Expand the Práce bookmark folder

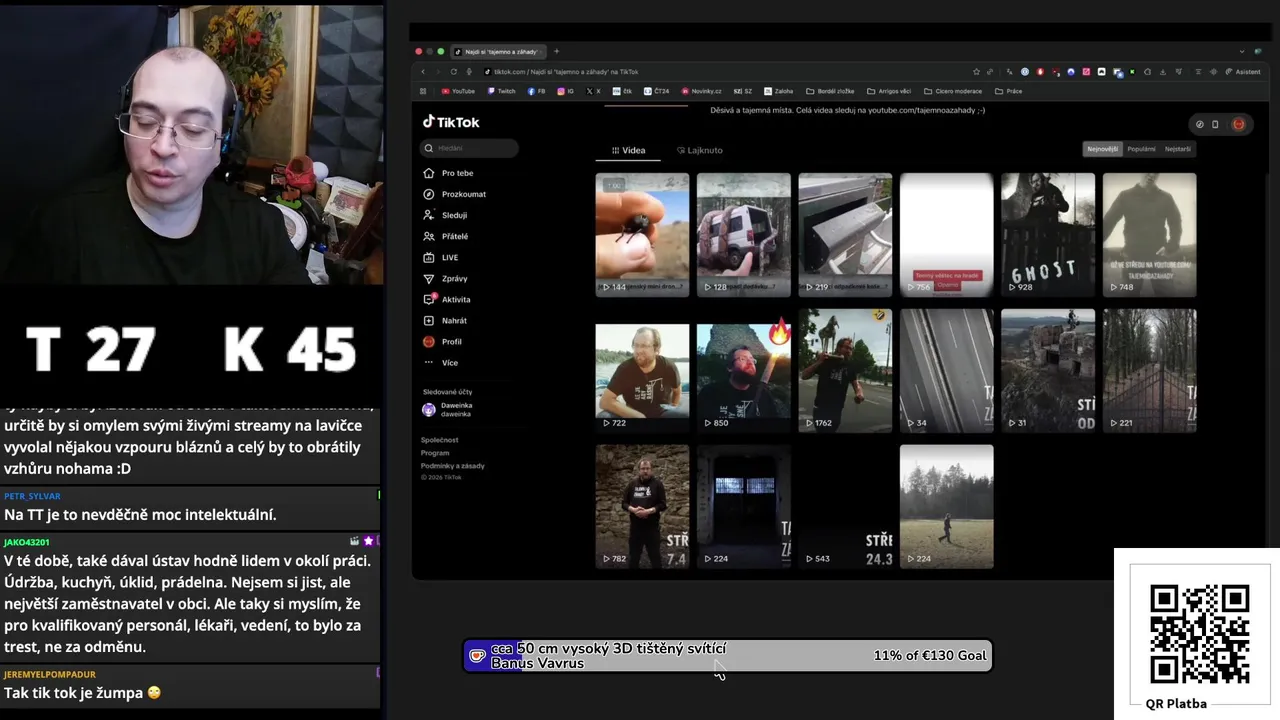pos(1009,91)
